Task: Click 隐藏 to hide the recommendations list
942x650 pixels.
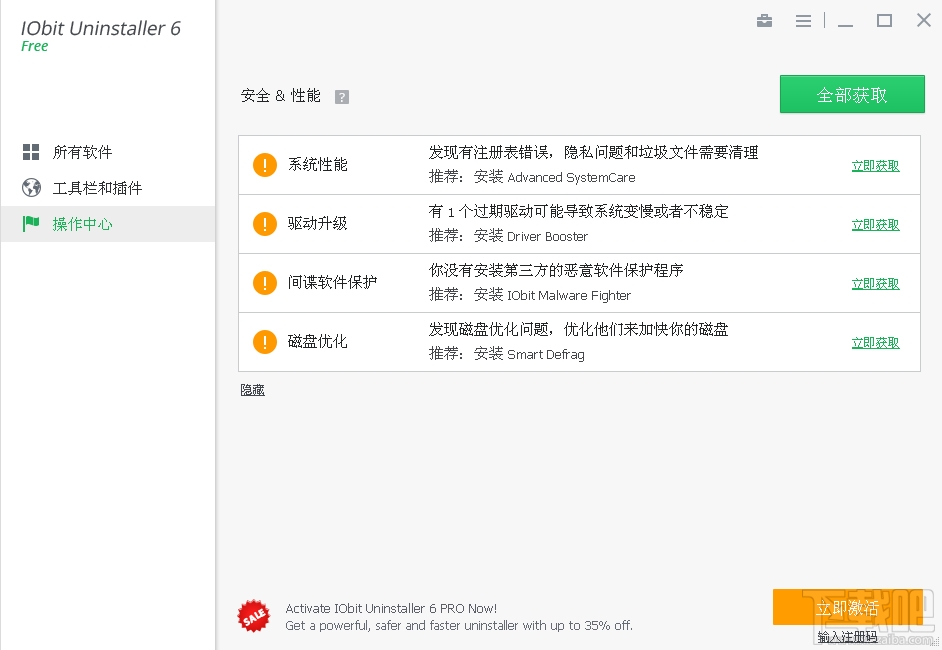Action: tap(251, 389)
